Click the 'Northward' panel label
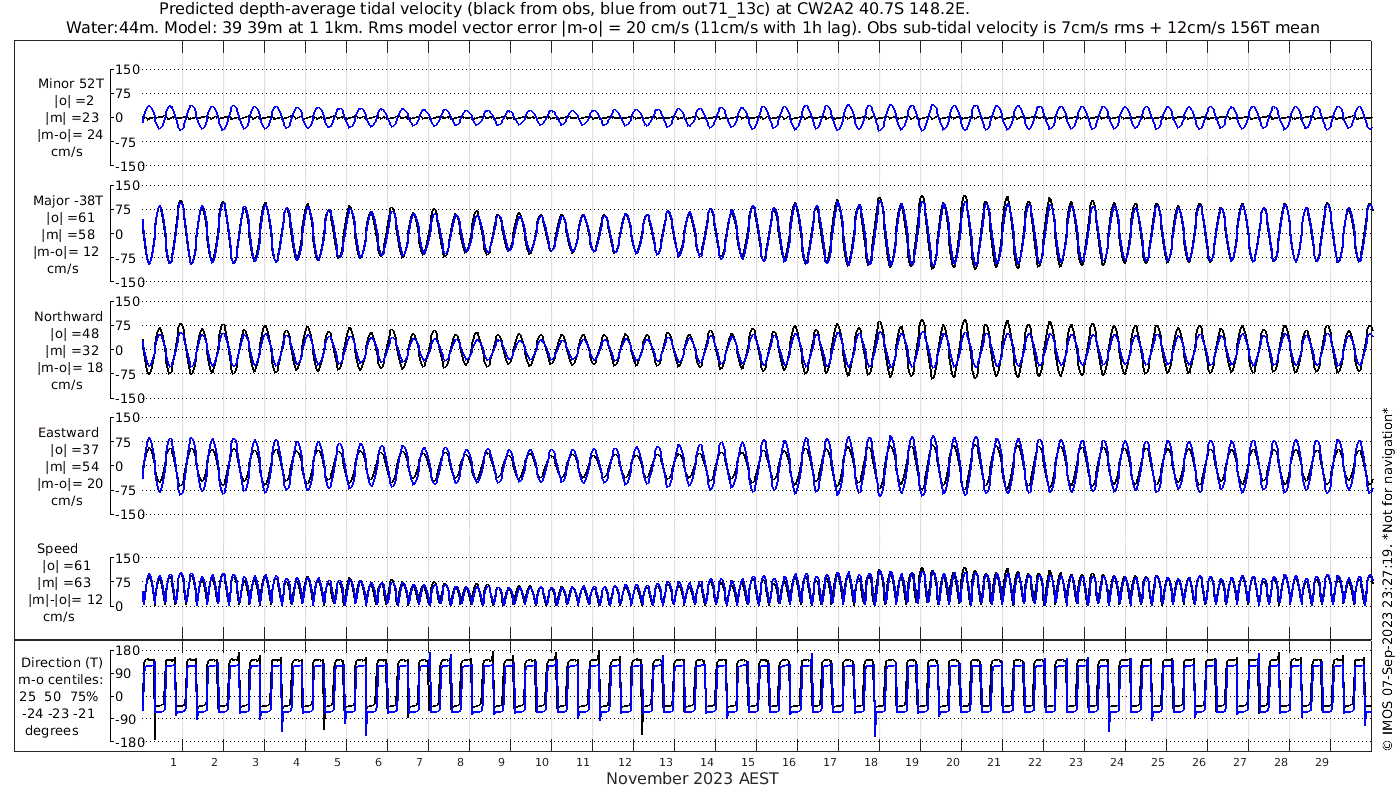1400x800 pixels. 69,317
